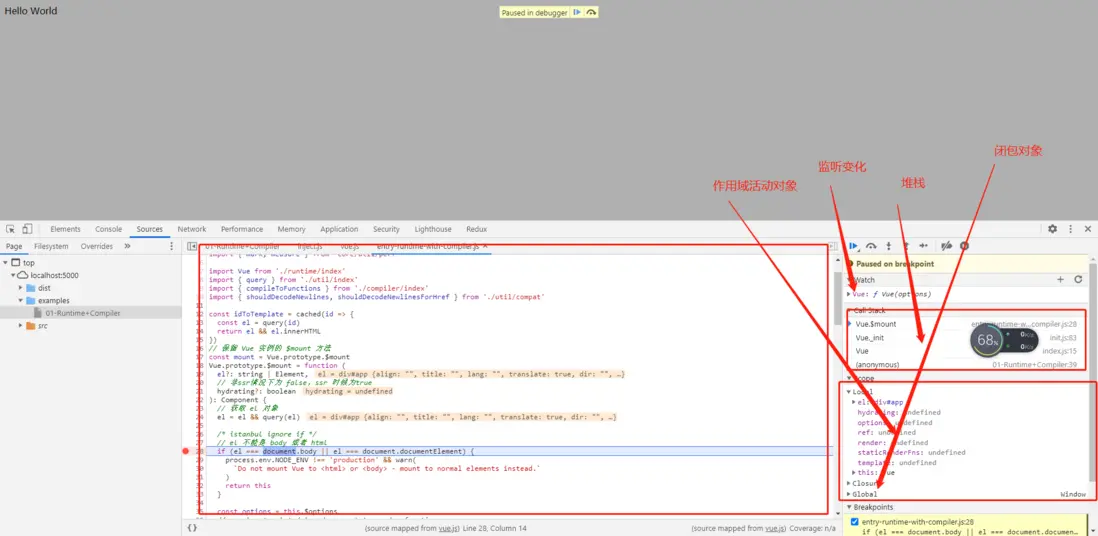
Task: Collapse the top frame tree node
Action: coord(6,263)
